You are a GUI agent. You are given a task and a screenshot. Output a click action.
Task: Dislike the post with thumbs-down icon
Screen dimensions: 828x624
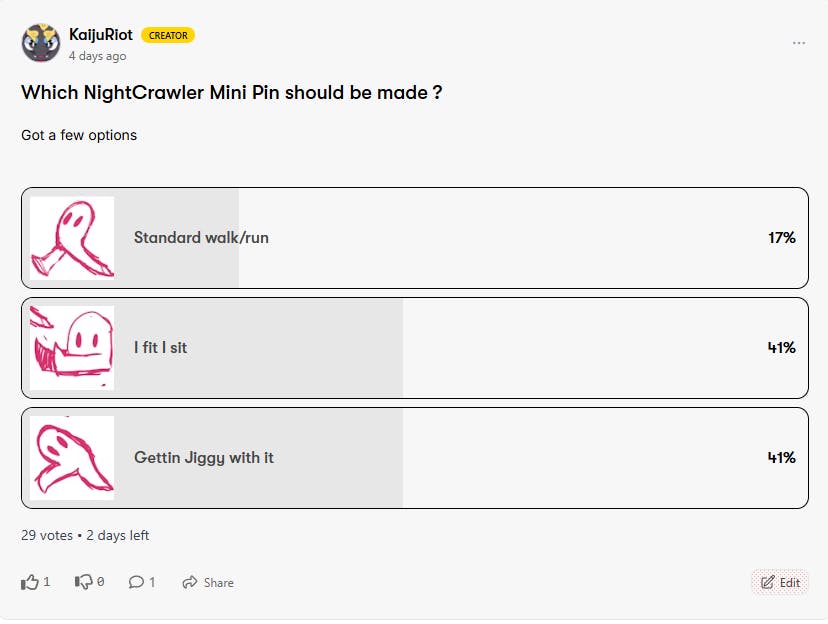[84, 582]
